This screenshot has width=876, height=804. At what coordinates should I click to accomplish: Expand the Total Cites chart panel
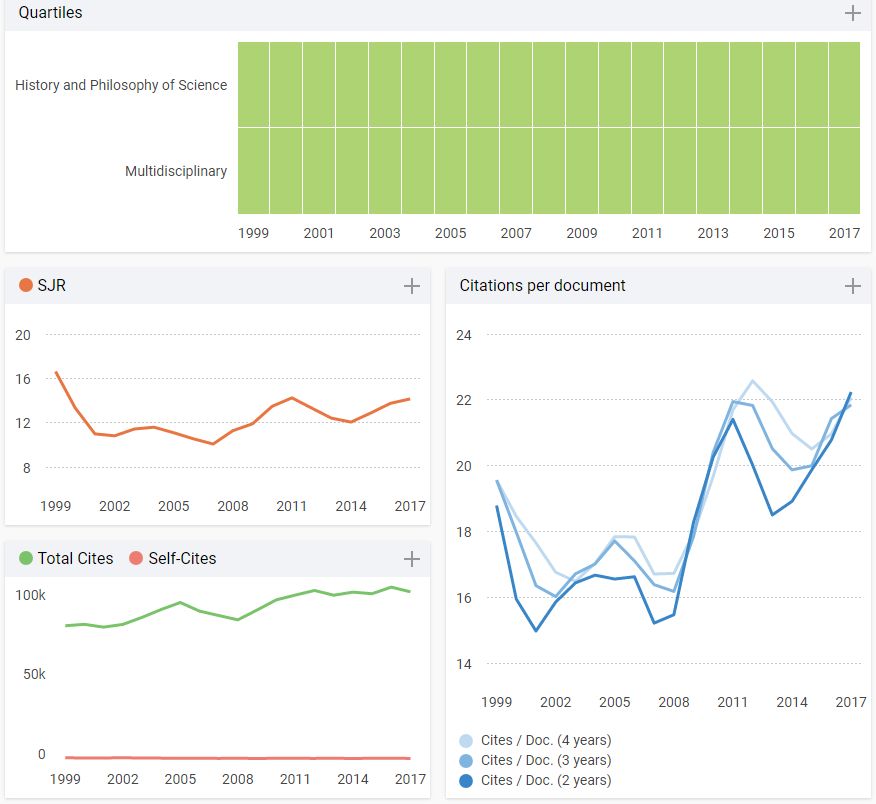pyautogui.click(x=411, y=559)
